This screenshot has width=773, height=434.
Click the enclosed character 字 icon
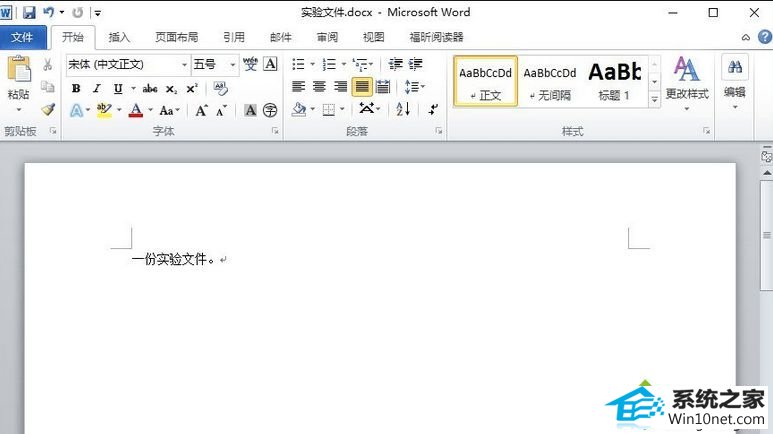270,110
